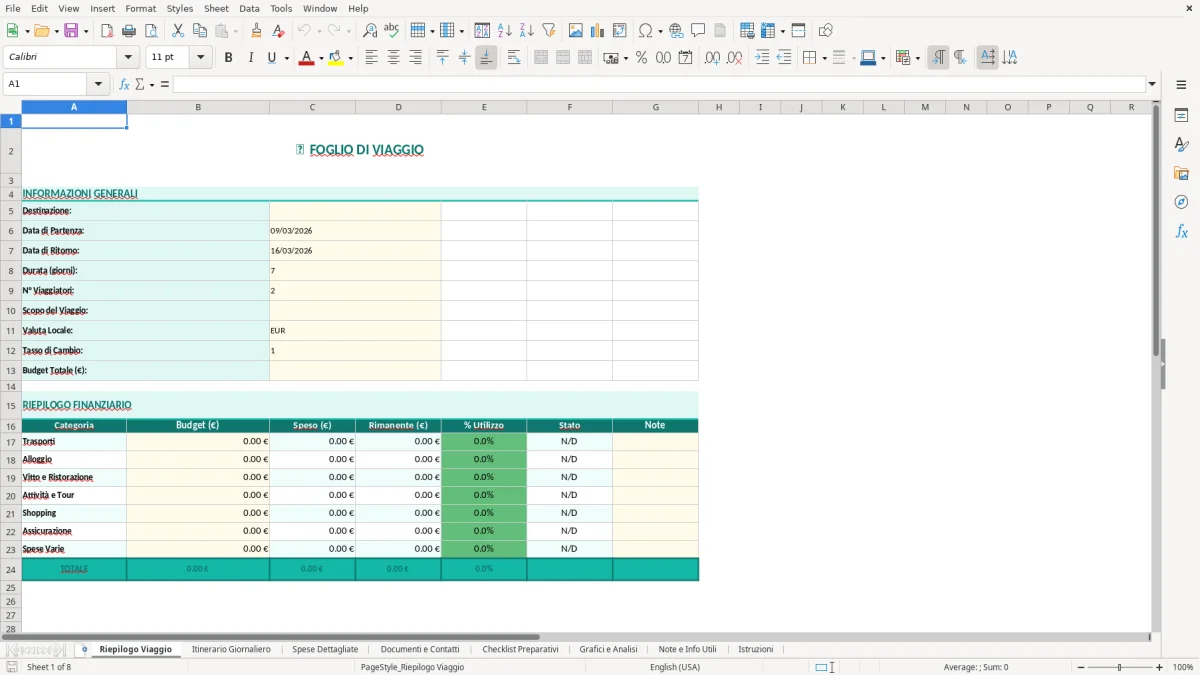
Task: Open the Gallery in the sidebar
Action: click(x=1181, y=174)
